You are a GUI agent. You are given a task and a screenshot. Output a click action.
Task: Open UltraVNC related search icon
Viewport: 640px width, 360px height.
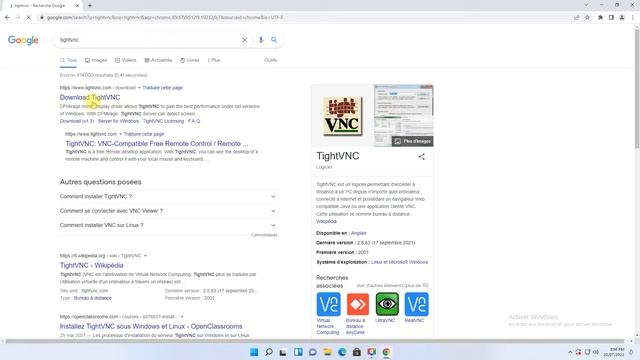(x=387, y=304)
